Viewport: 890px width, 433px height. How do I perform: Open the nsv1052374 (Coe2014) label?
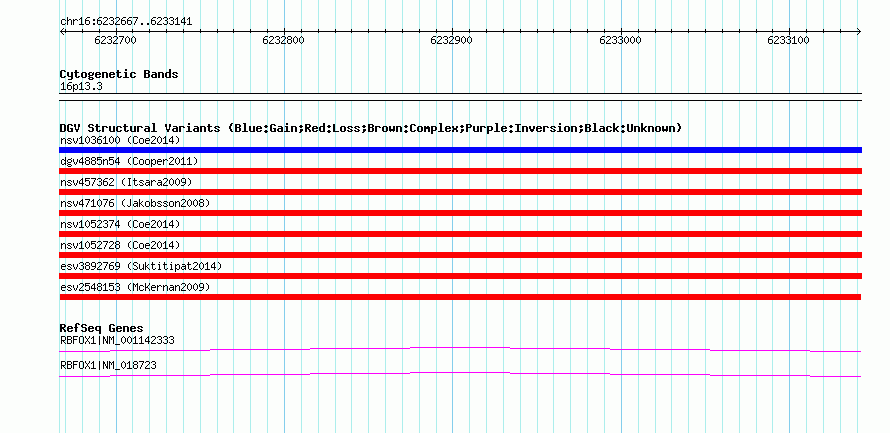(120, 224)
